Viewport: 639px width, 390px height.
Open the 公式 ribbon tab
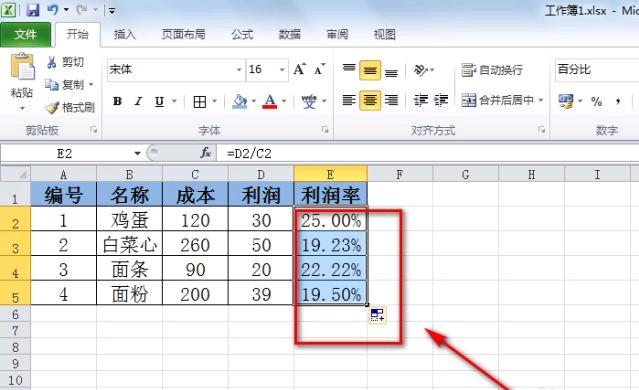click(242, 34)
